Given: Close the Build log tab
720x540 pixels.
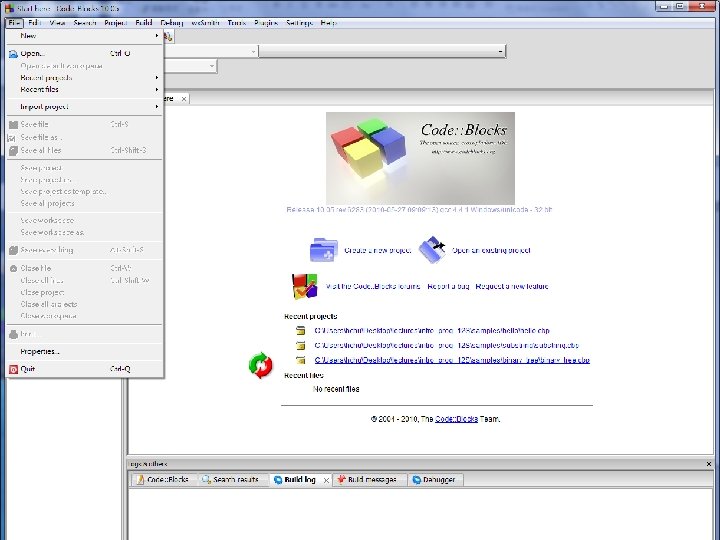Looking at the screenshot, I should [326, 480].
